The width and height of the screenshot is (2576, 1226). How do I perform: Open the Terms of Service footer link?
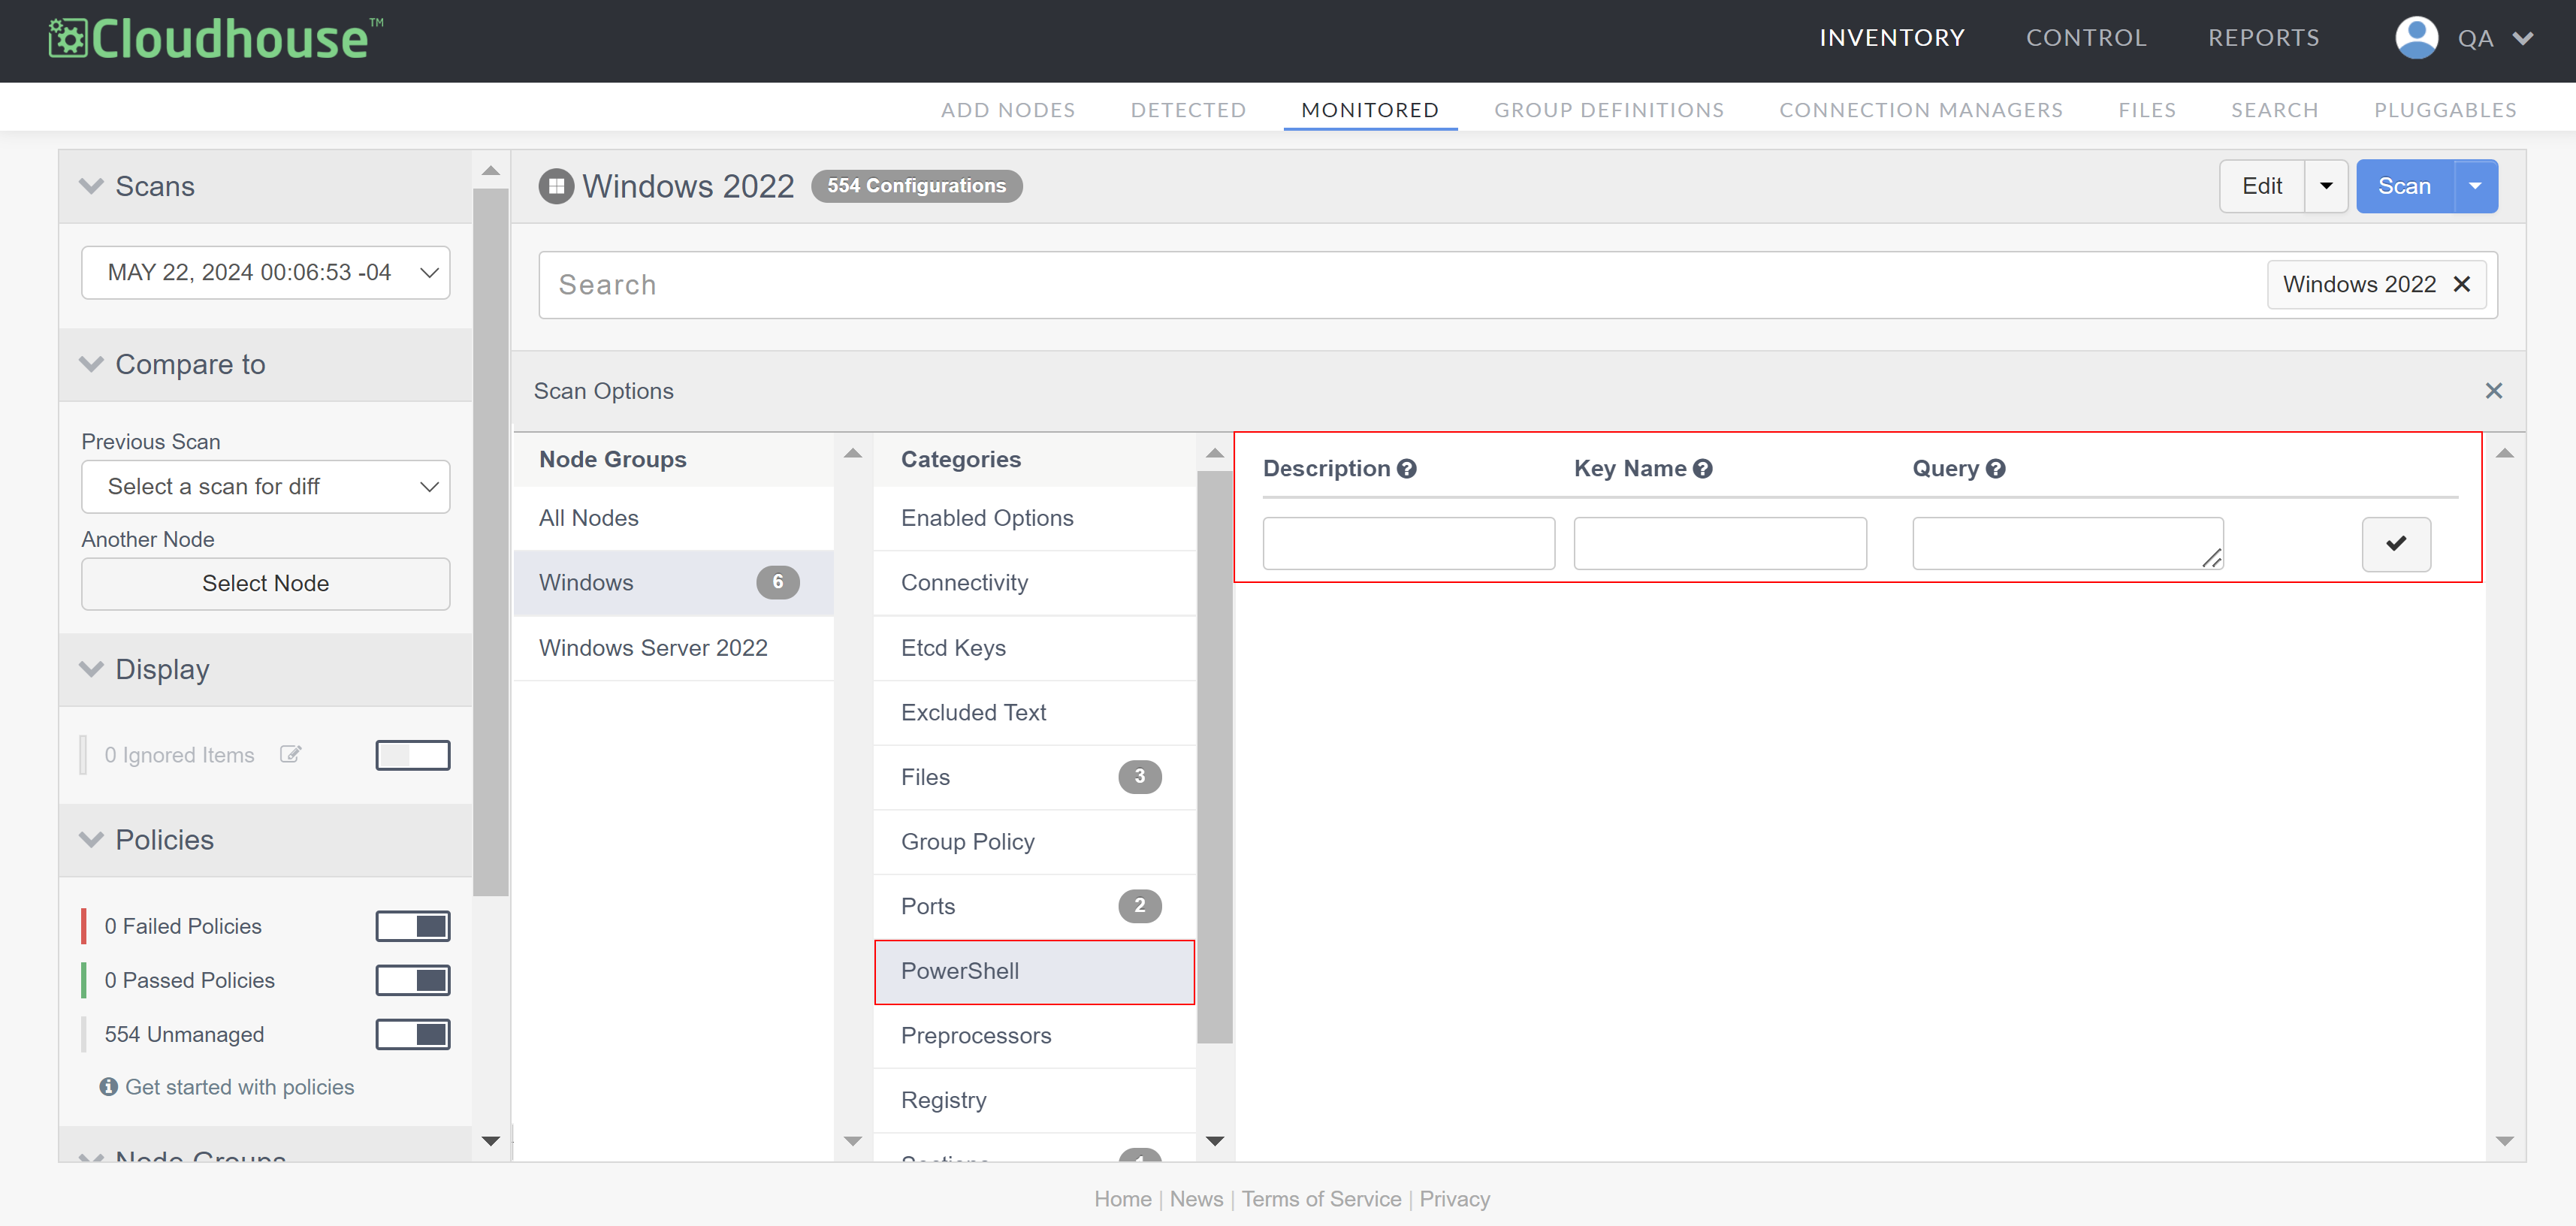coord(1321,1199)
